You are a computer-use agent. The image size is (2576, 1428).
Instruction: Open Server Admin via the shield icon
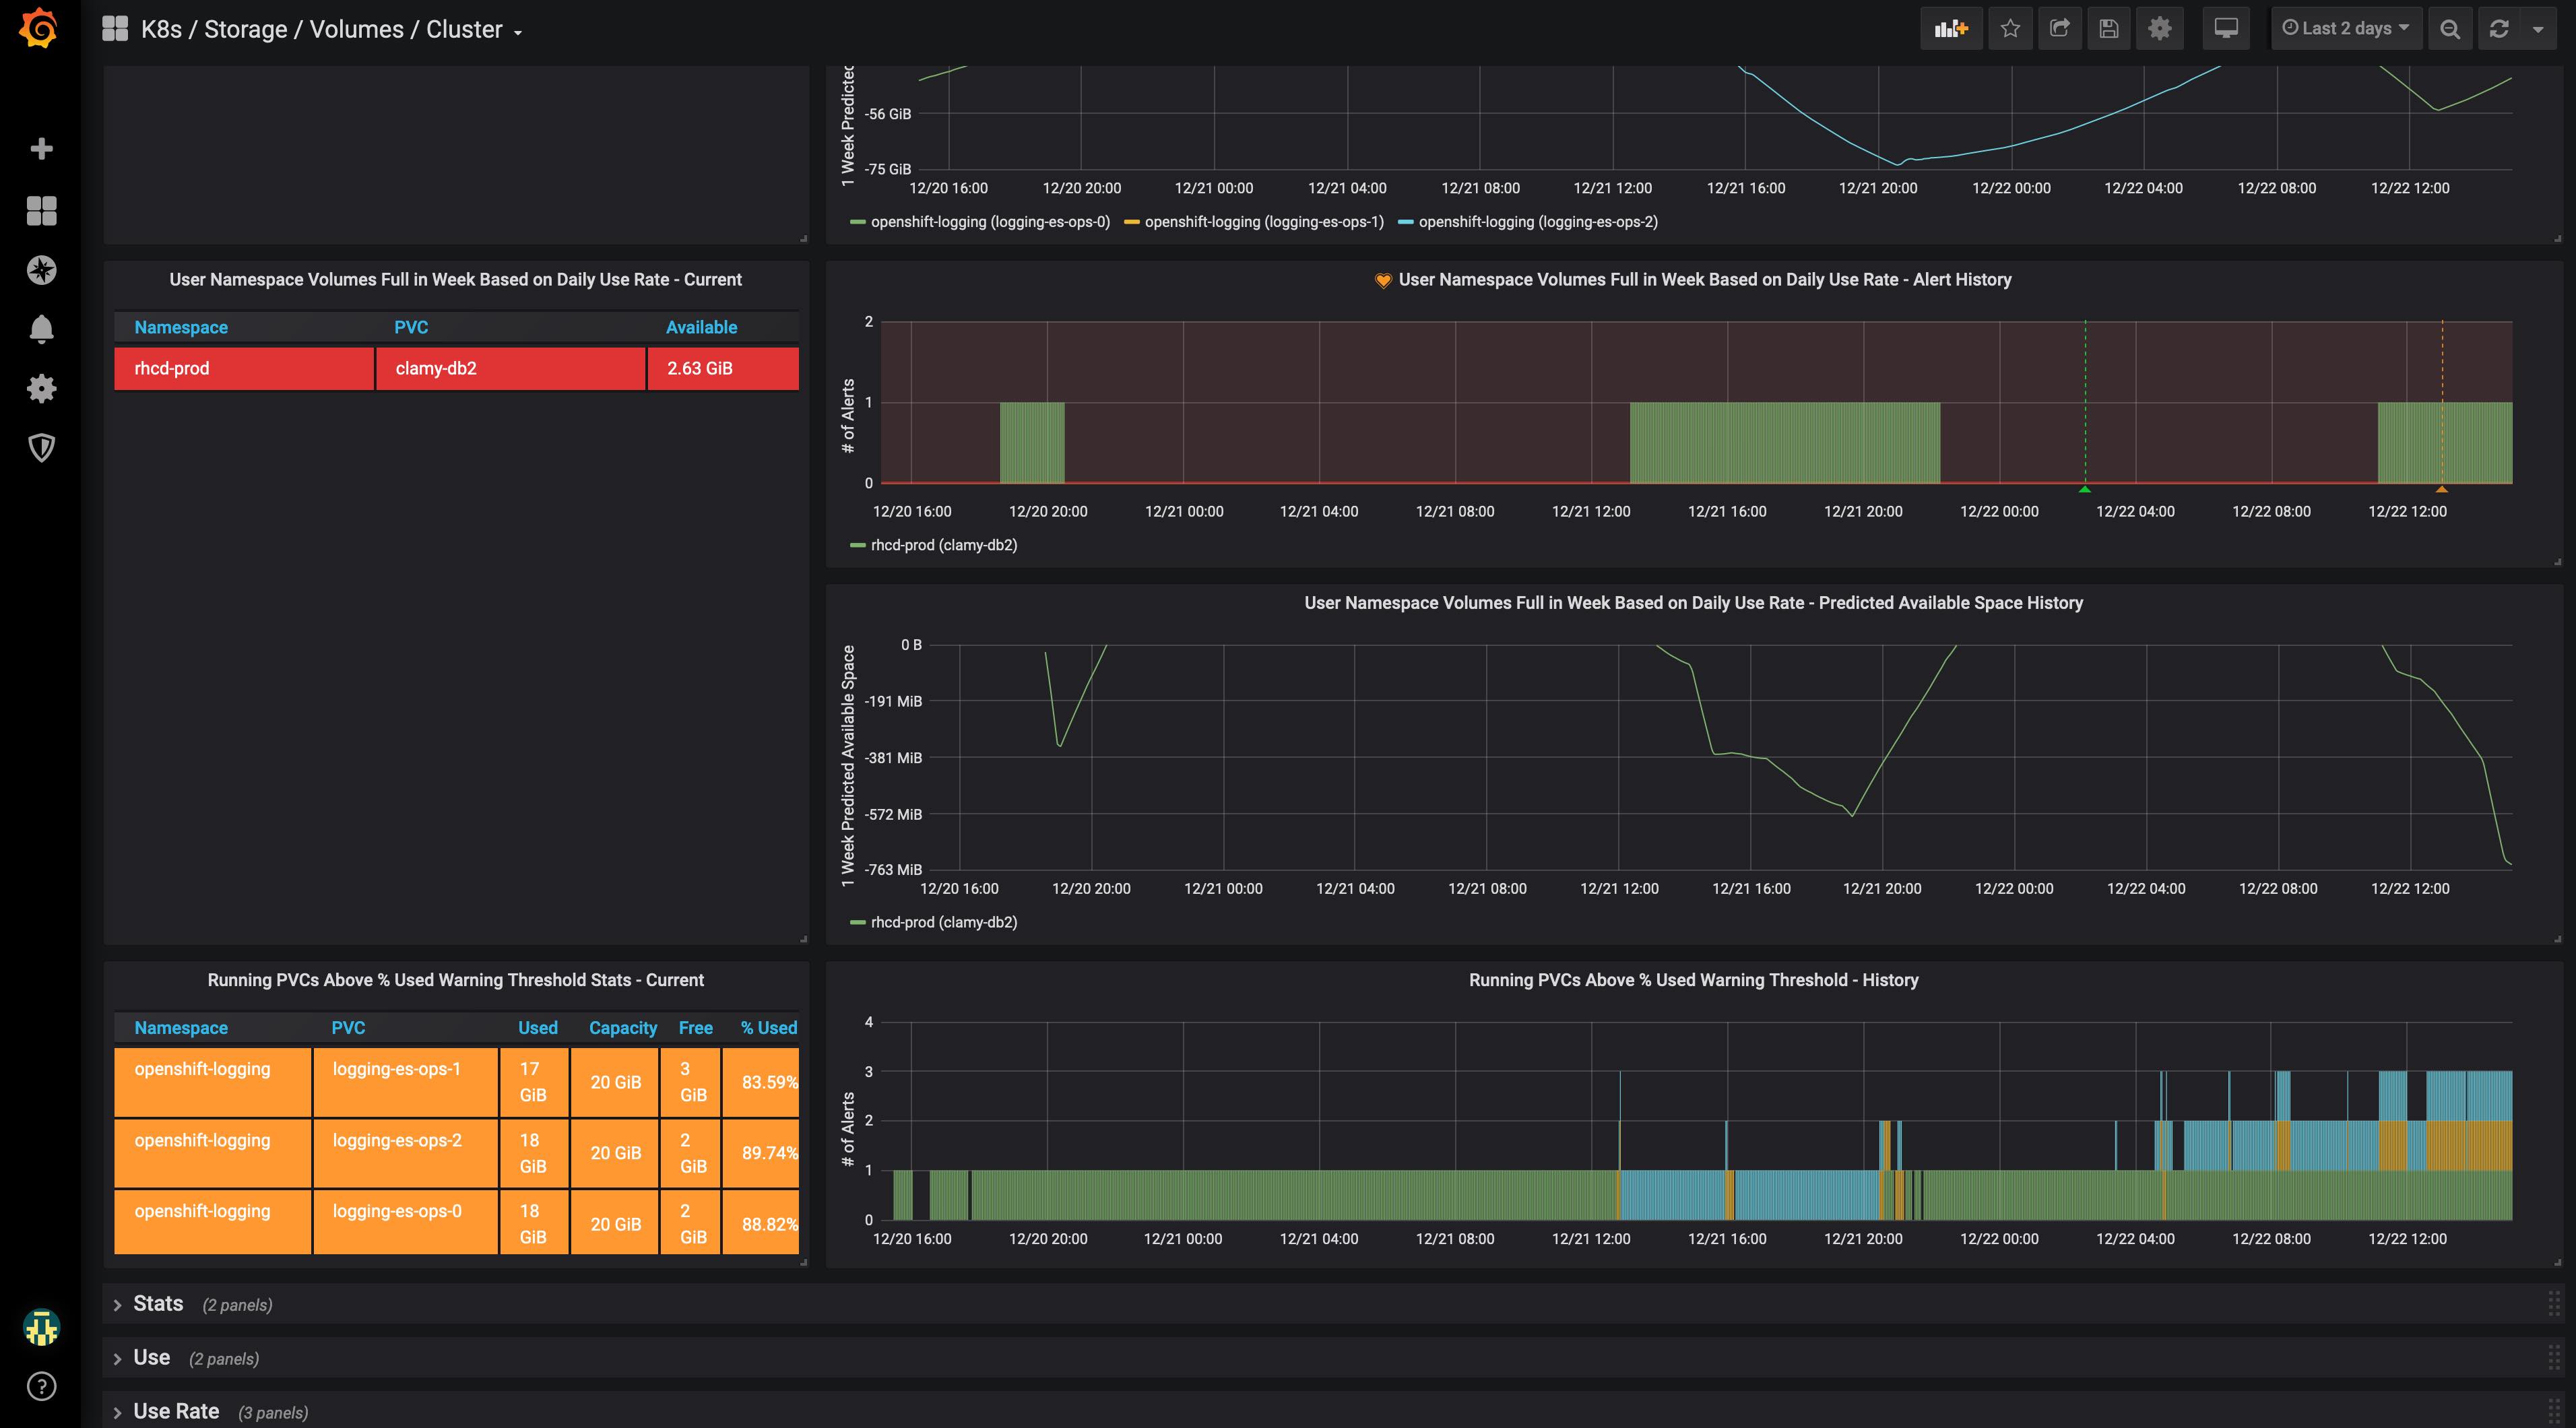pyautogui.click(x=41, y=447)
